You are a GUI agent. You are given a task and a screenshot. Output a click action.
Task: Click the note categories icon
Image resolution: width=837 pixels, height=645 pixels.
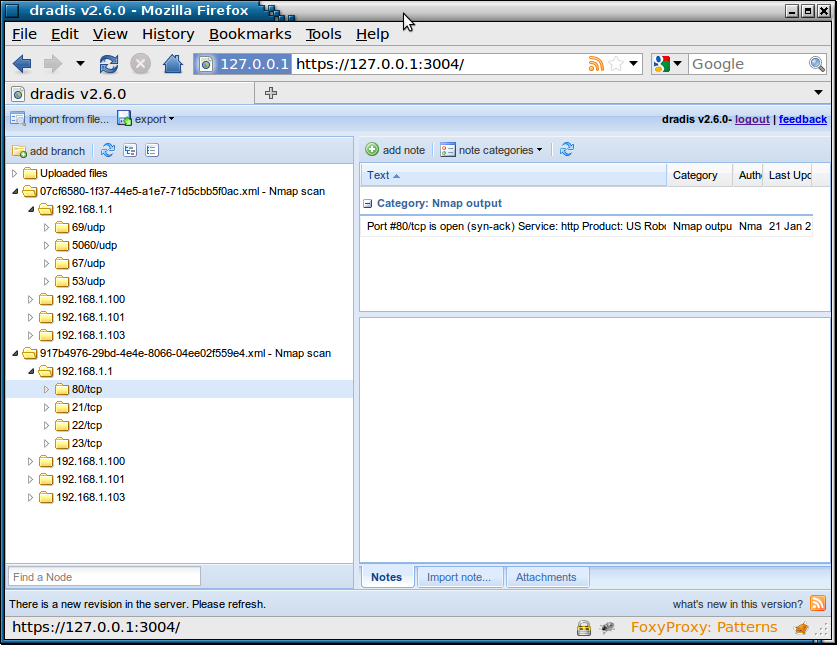[447, 150]
